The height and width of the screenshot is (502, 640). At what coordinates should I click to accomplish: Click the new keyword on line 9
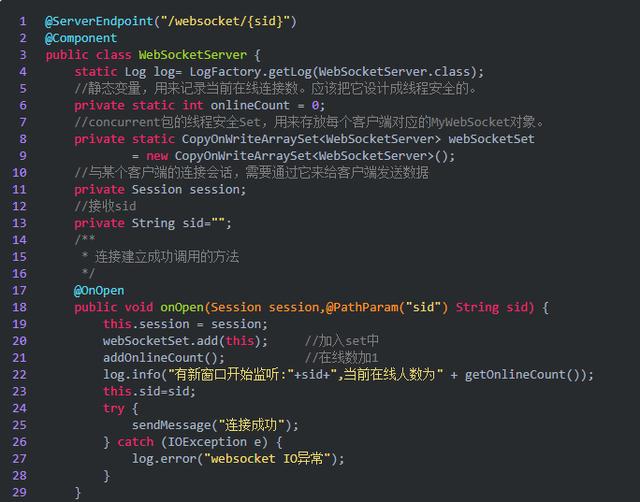point(157,156)
